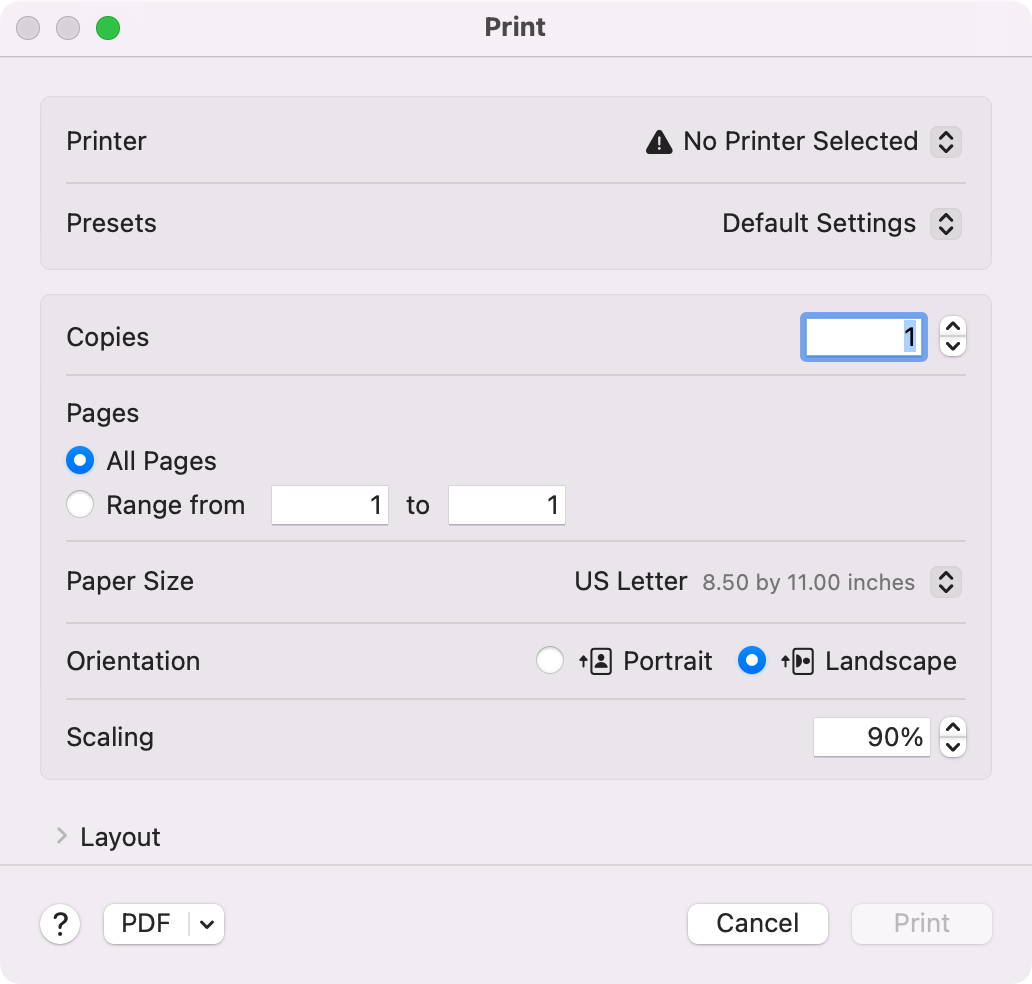1032x984 pixels.
Task: Choose Portrait orientation radio button
Action: point(550,661)
